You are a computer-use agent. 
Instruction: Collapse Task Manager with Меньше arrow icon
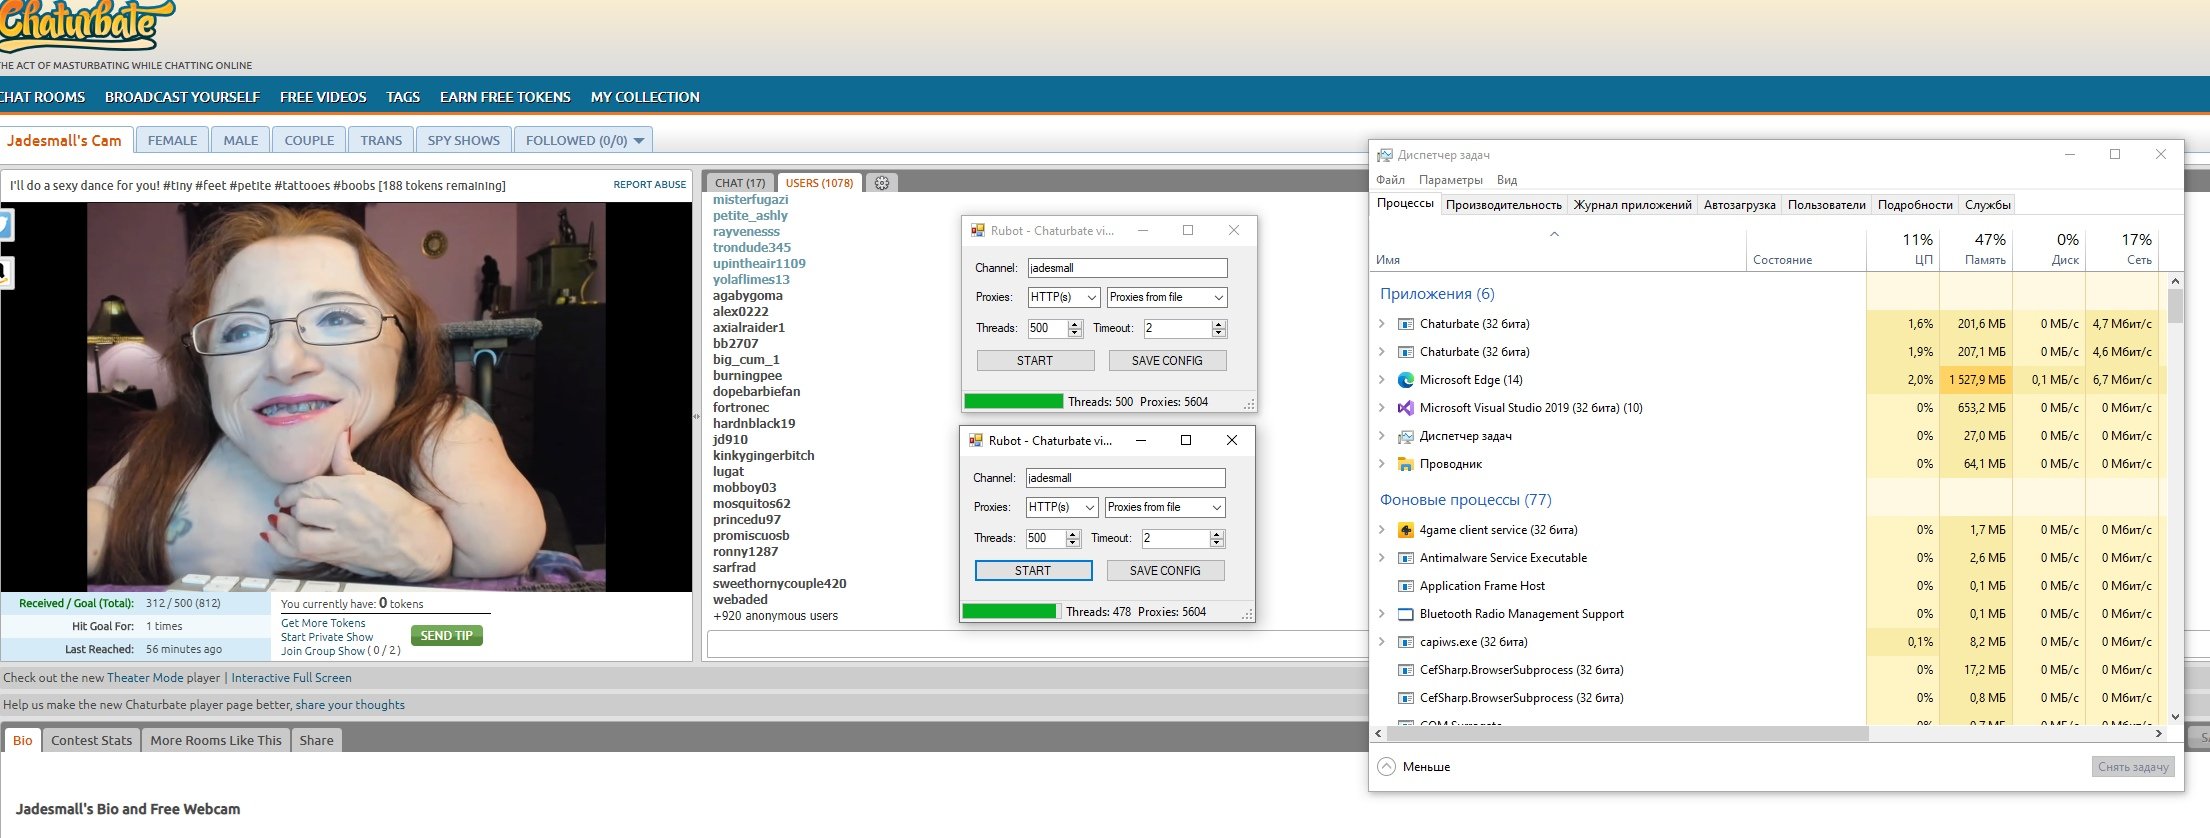click(x=1386, y=767)
